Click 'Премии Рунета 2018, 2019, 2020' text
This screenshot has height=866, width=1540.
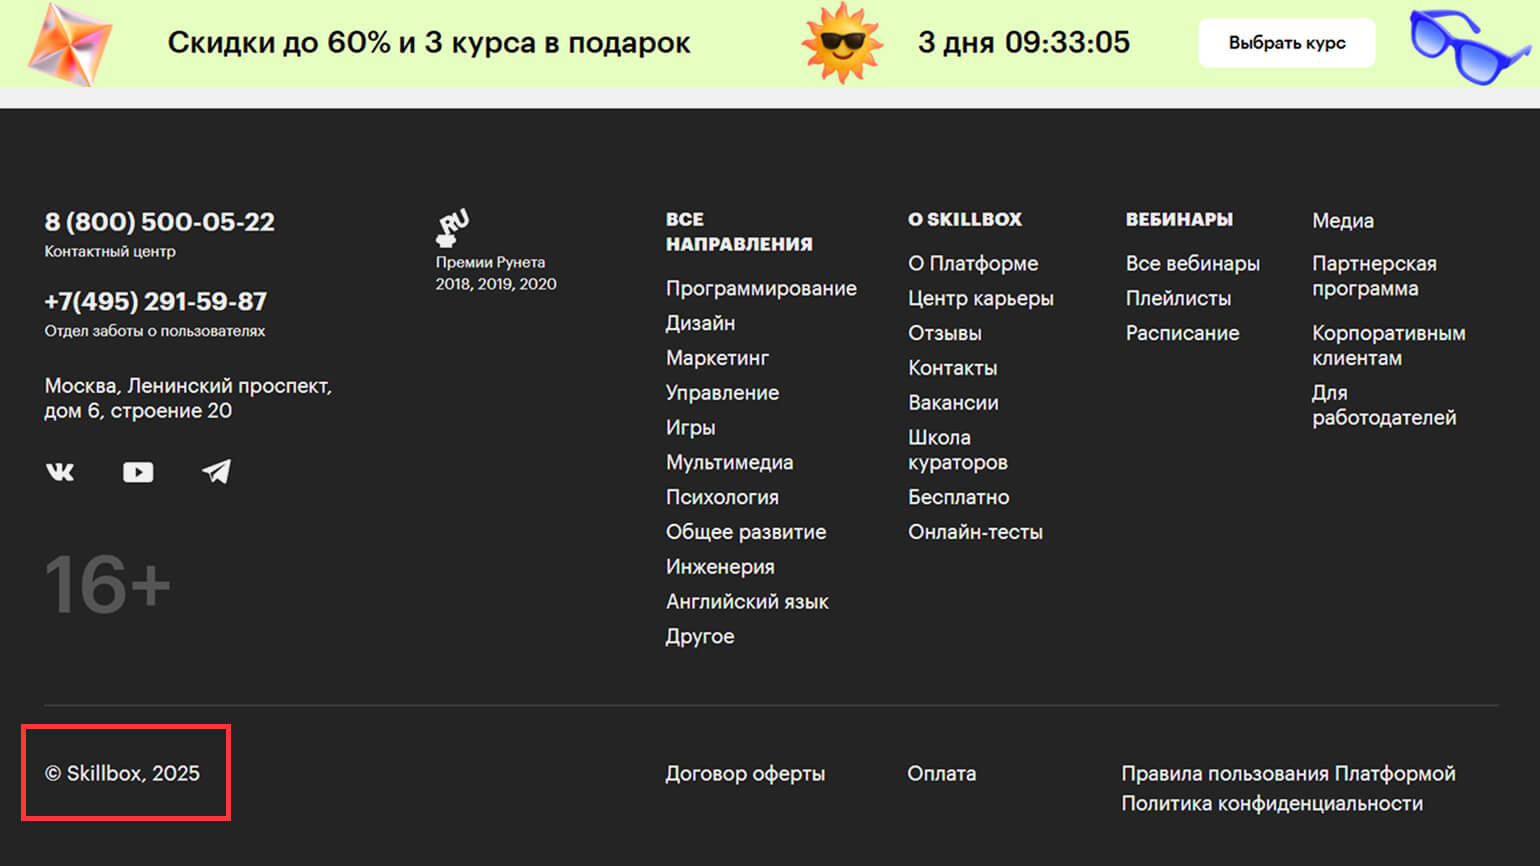click(496, 273)
